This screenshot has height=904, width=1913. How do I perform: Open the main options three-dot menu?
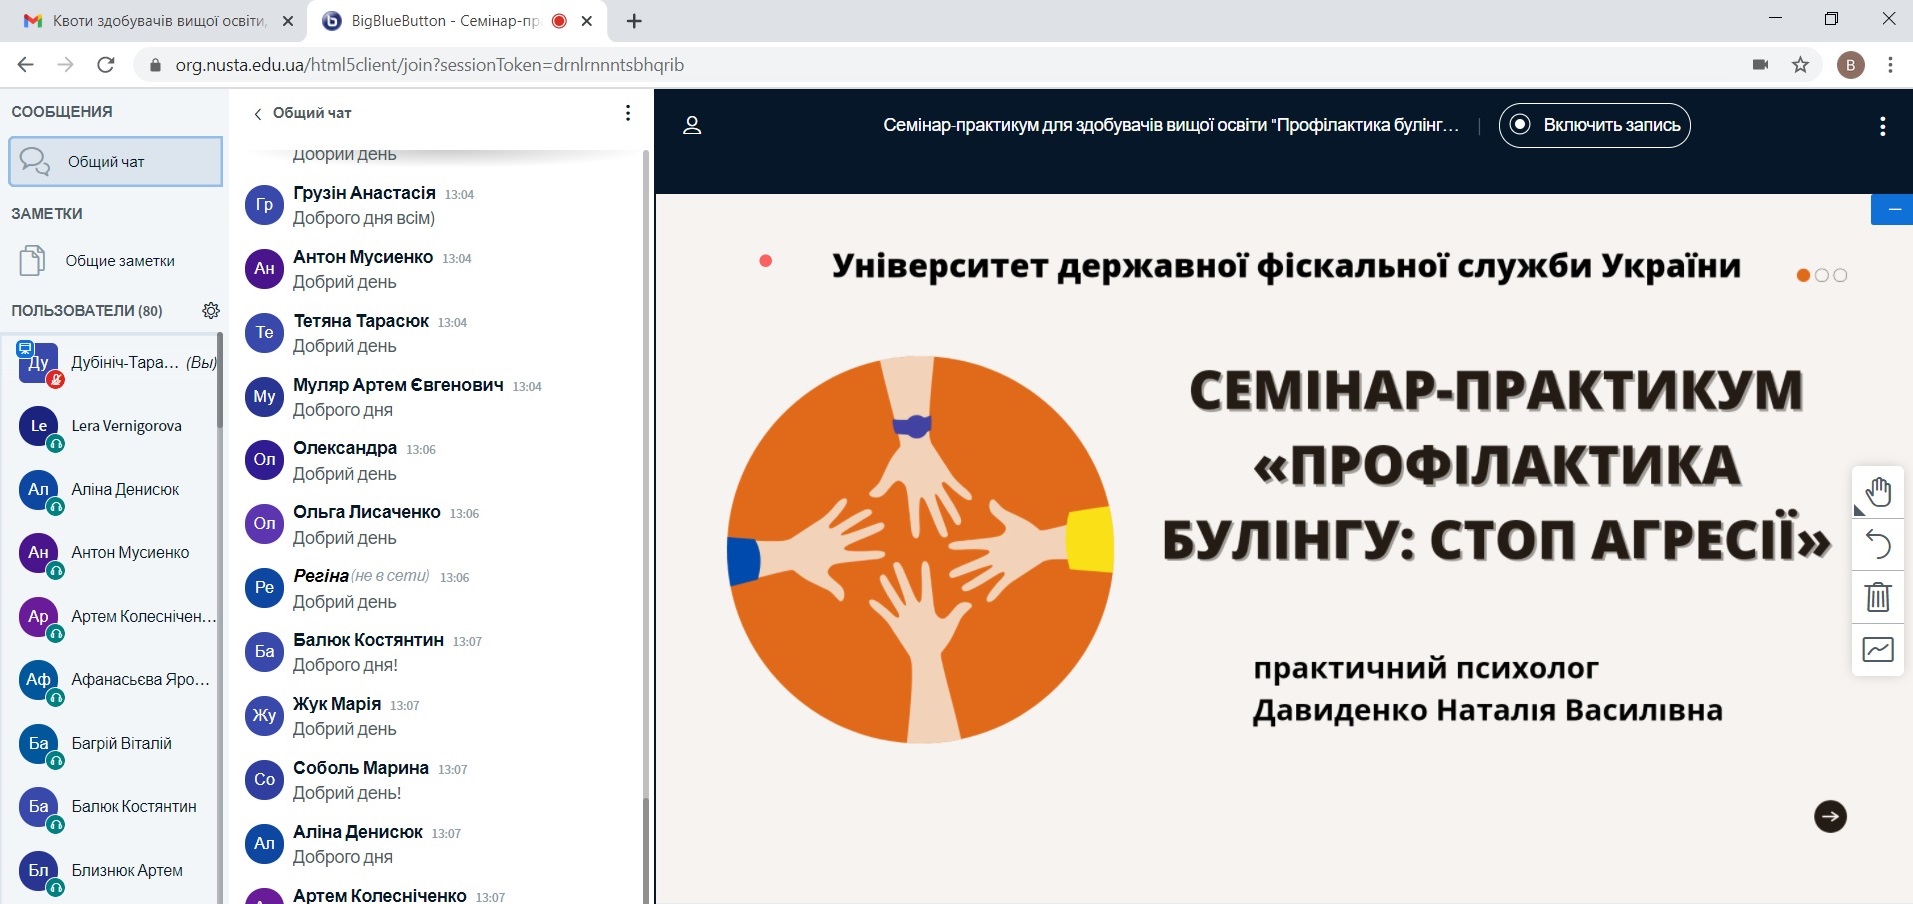pos(1882,126)
